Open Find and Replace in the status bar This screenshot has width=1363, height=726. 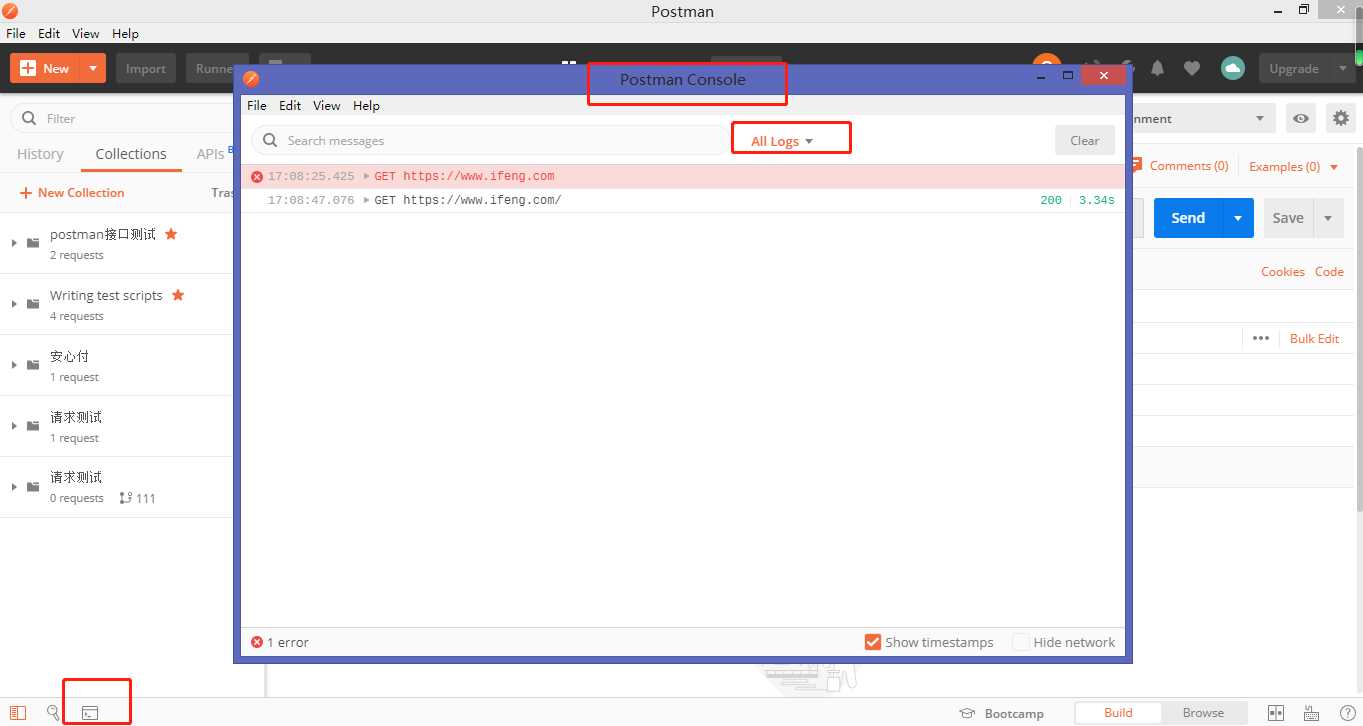tap(53, 713)
